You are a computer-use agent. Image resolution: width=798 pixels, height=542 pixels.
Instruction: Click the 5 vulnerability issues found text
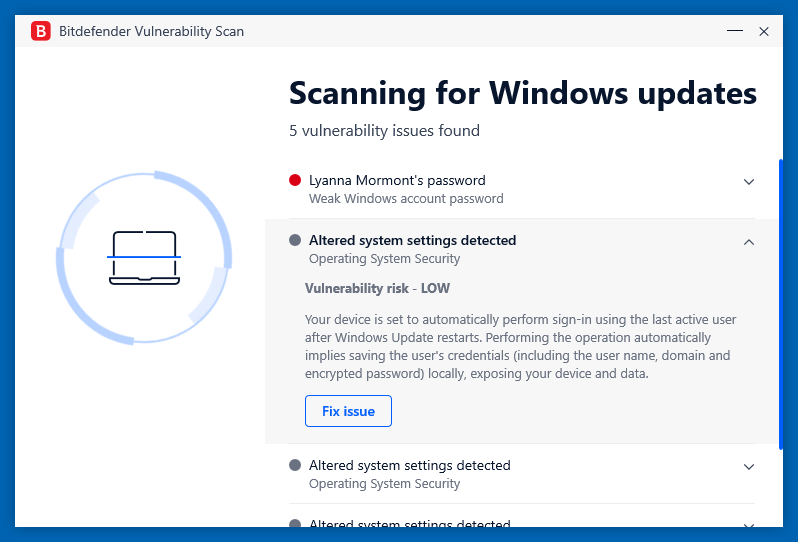point(384,131)
